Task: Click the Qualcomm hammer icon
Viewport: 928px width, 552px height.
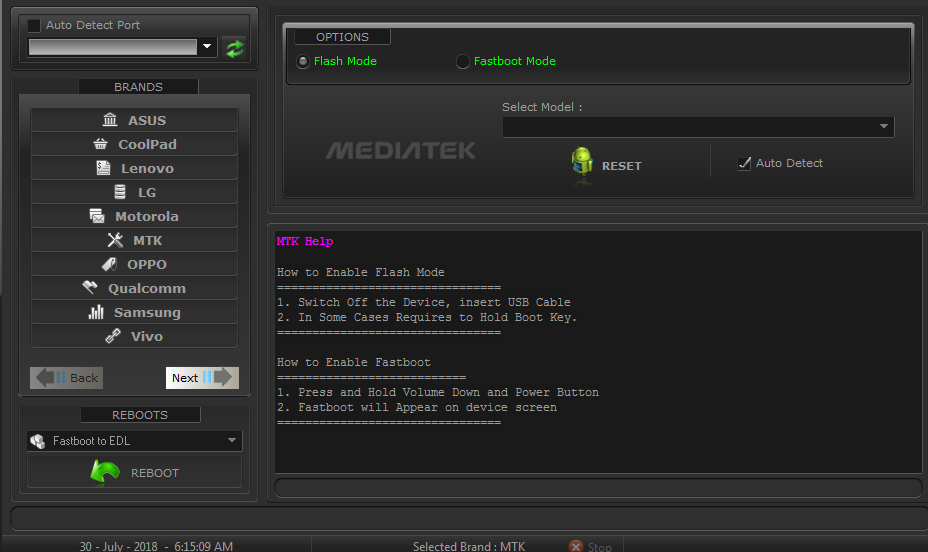Action: pos(90,288)
